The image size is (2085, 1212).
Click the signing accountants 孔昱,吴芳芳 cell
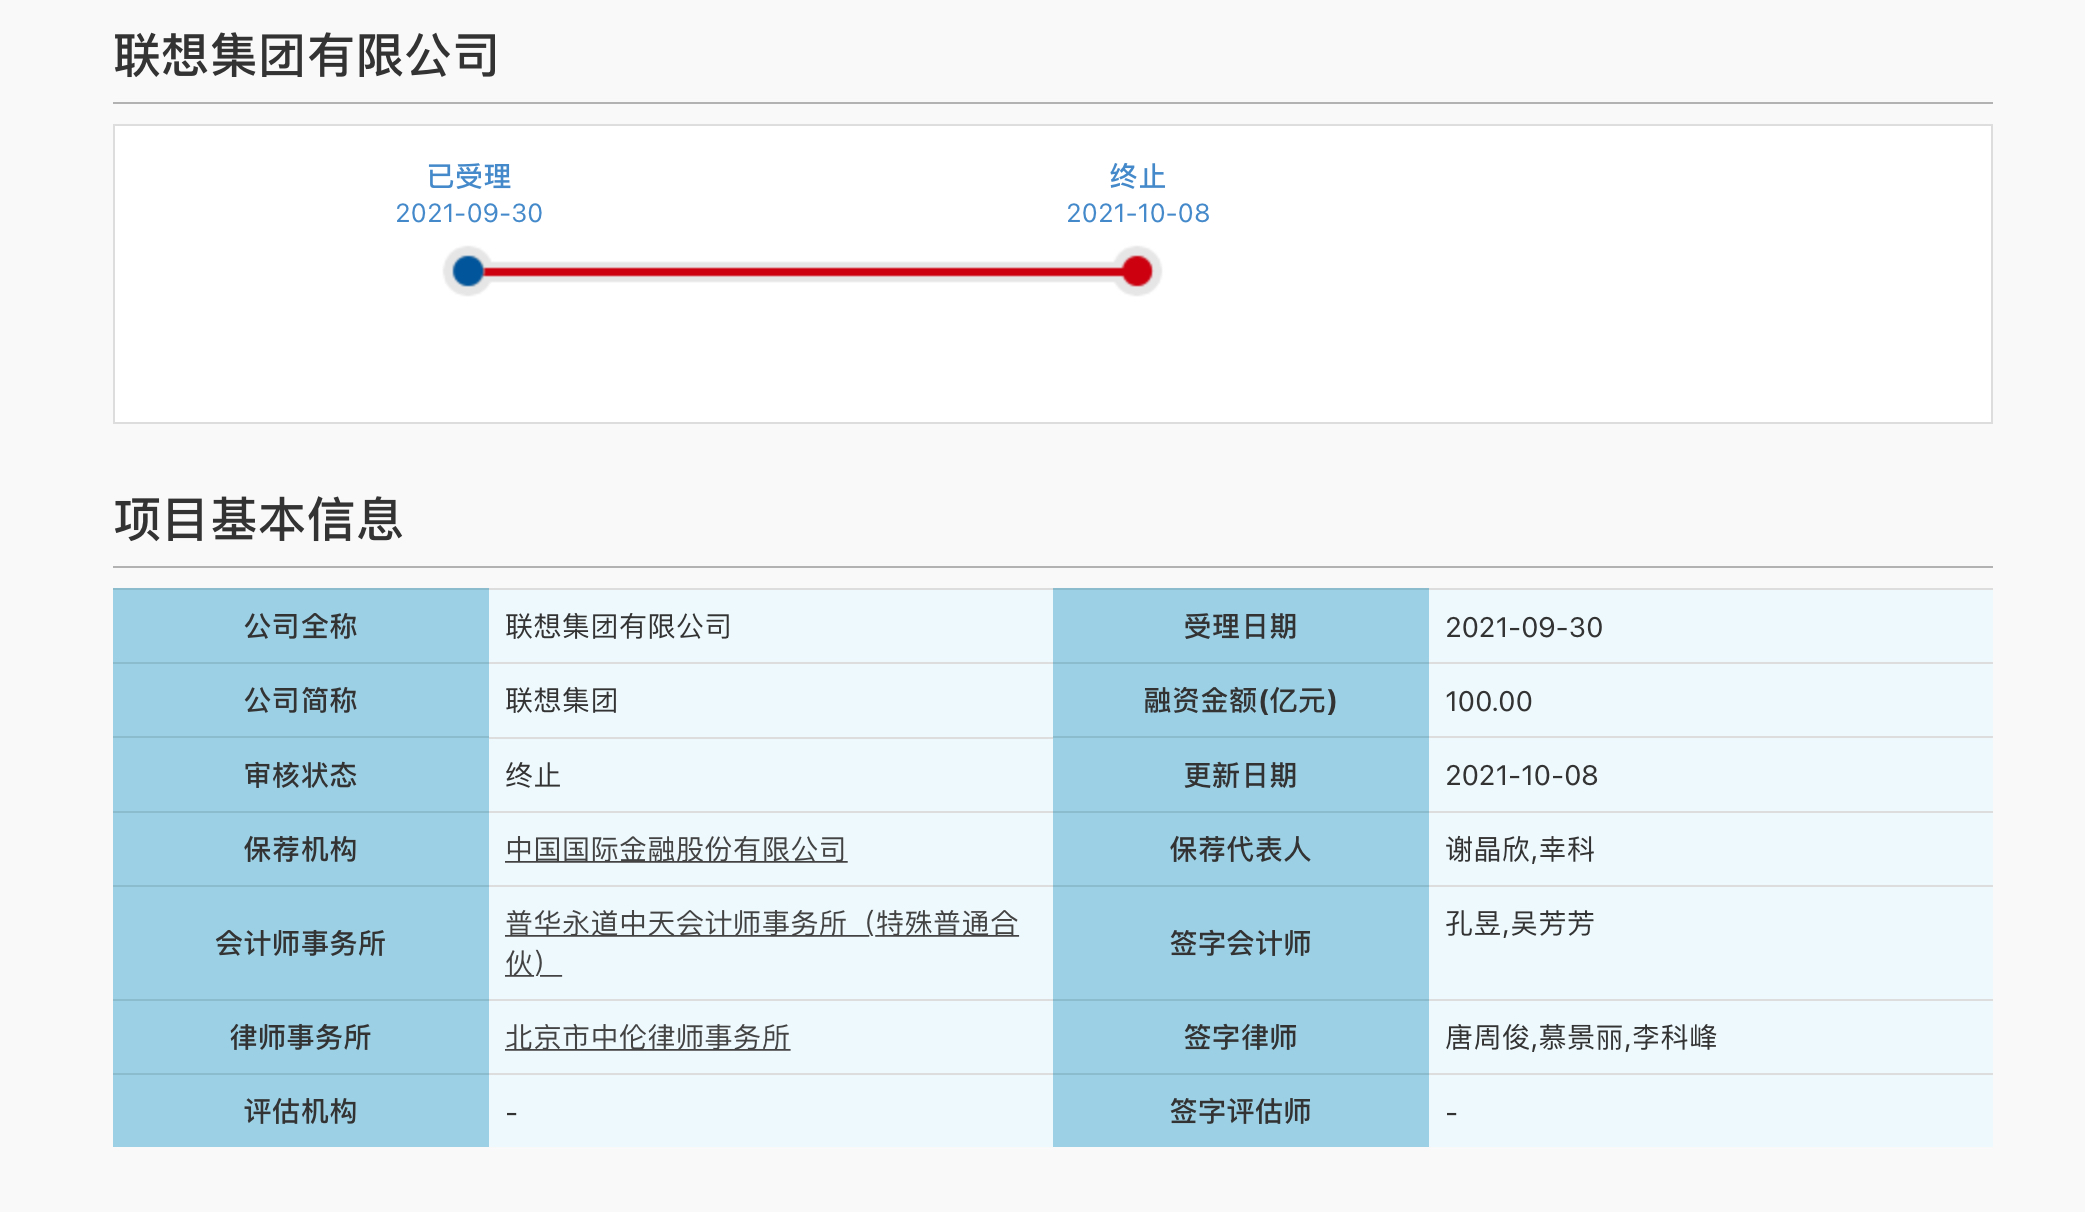pyautogui.click(x=1520, y=923)
